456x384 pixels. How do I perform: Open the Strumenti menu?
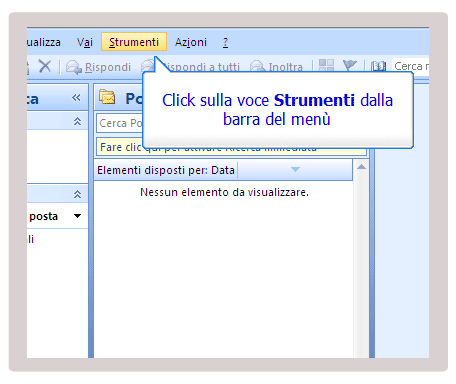click(134, 42)
